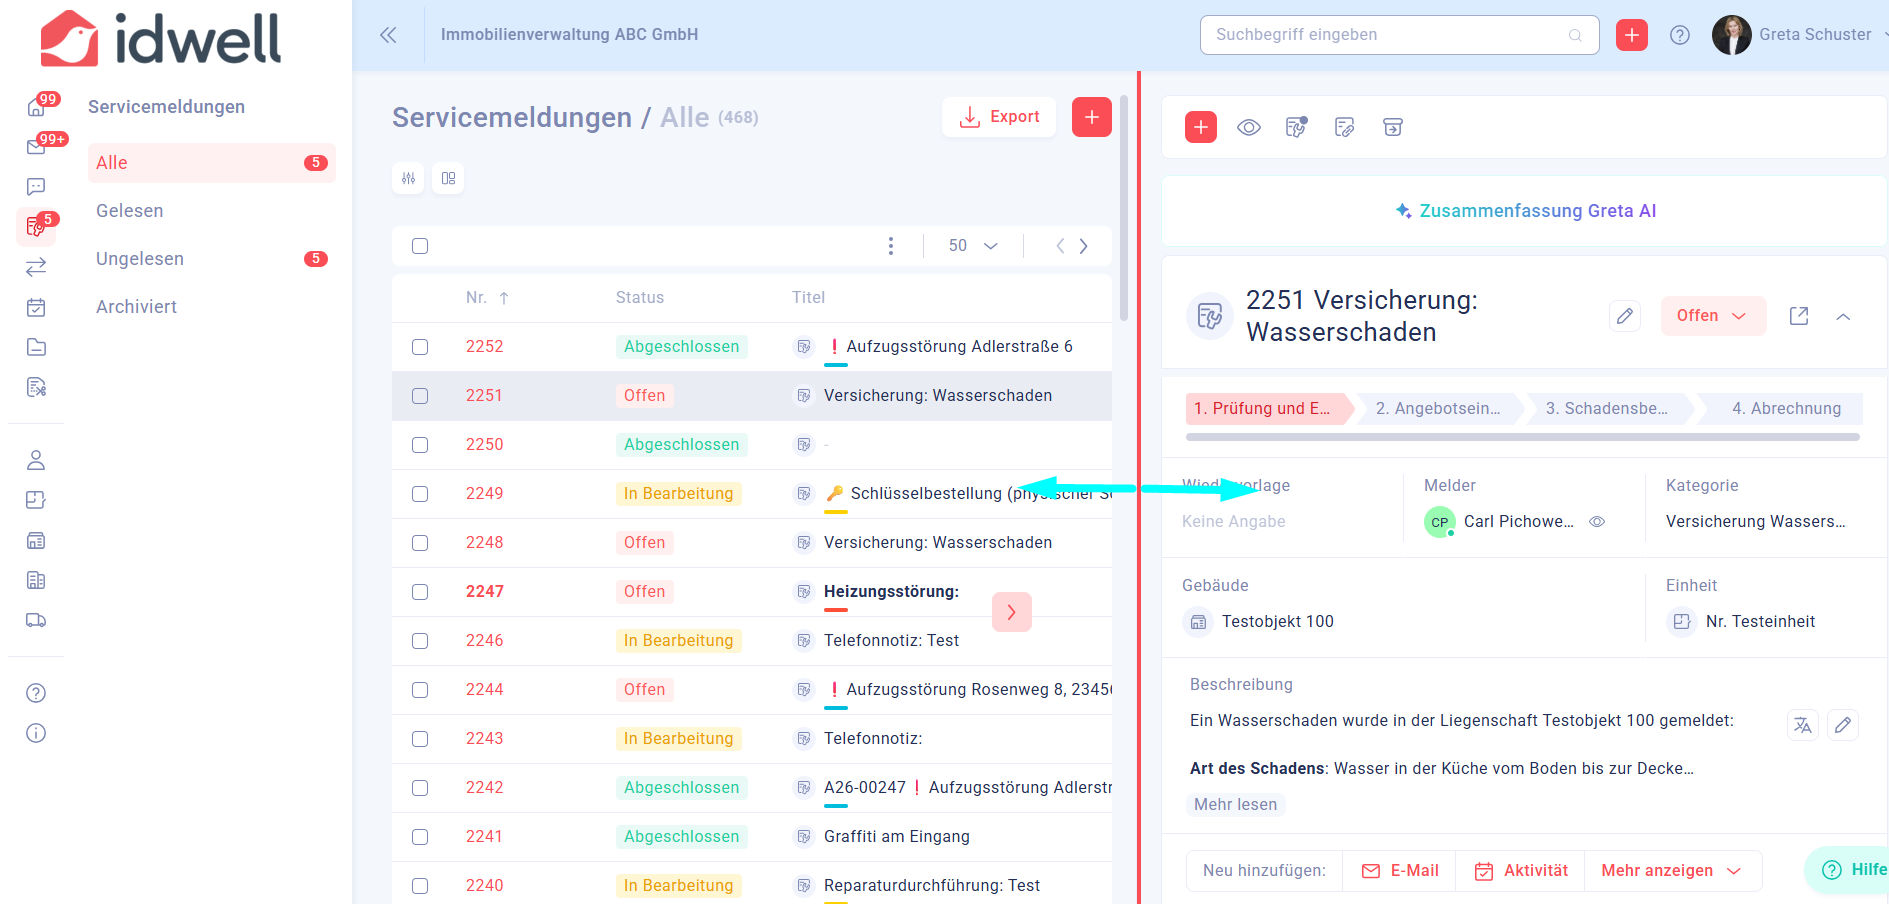
Task: Expand the 50 per page dropdown
Action: point(972,246)
